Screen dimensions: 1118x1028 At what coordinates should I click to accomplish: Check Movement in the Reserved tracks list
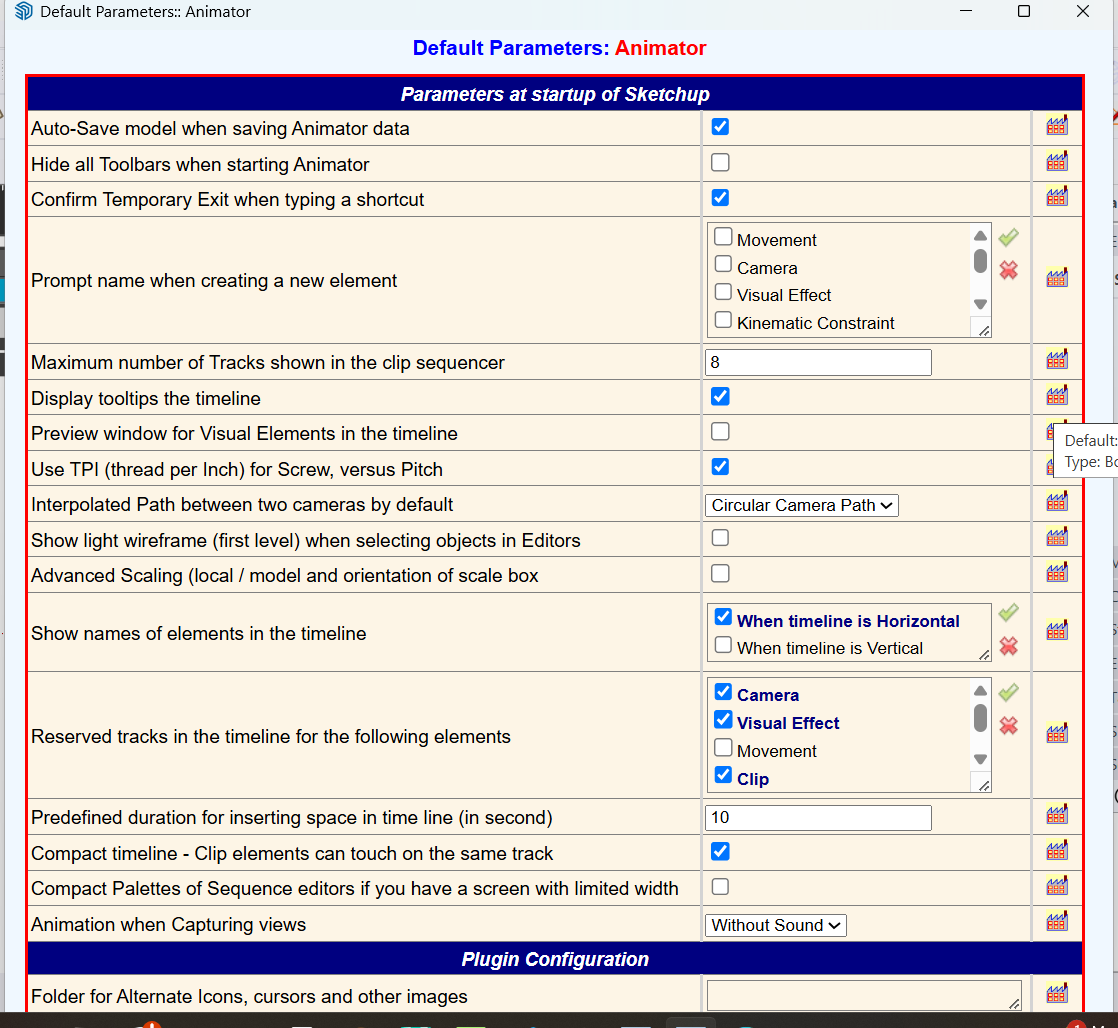click(723, 747)
